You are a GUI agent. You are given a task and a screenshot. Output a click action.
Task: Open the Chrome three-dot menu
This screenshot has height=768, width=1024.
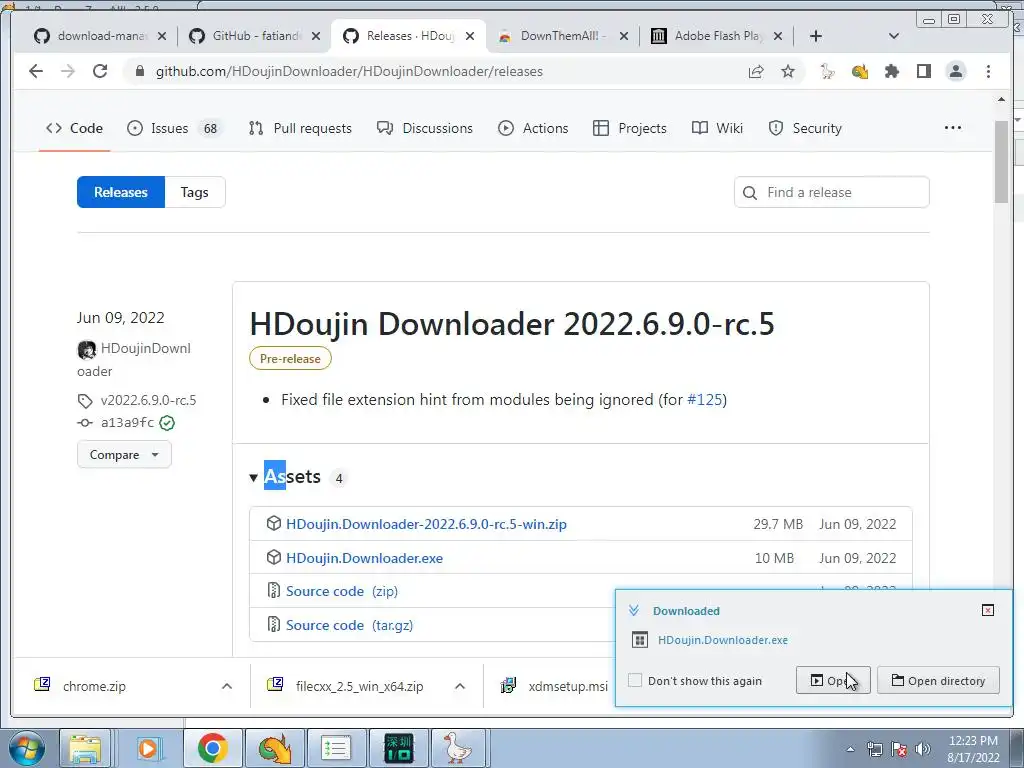[988, 71]
